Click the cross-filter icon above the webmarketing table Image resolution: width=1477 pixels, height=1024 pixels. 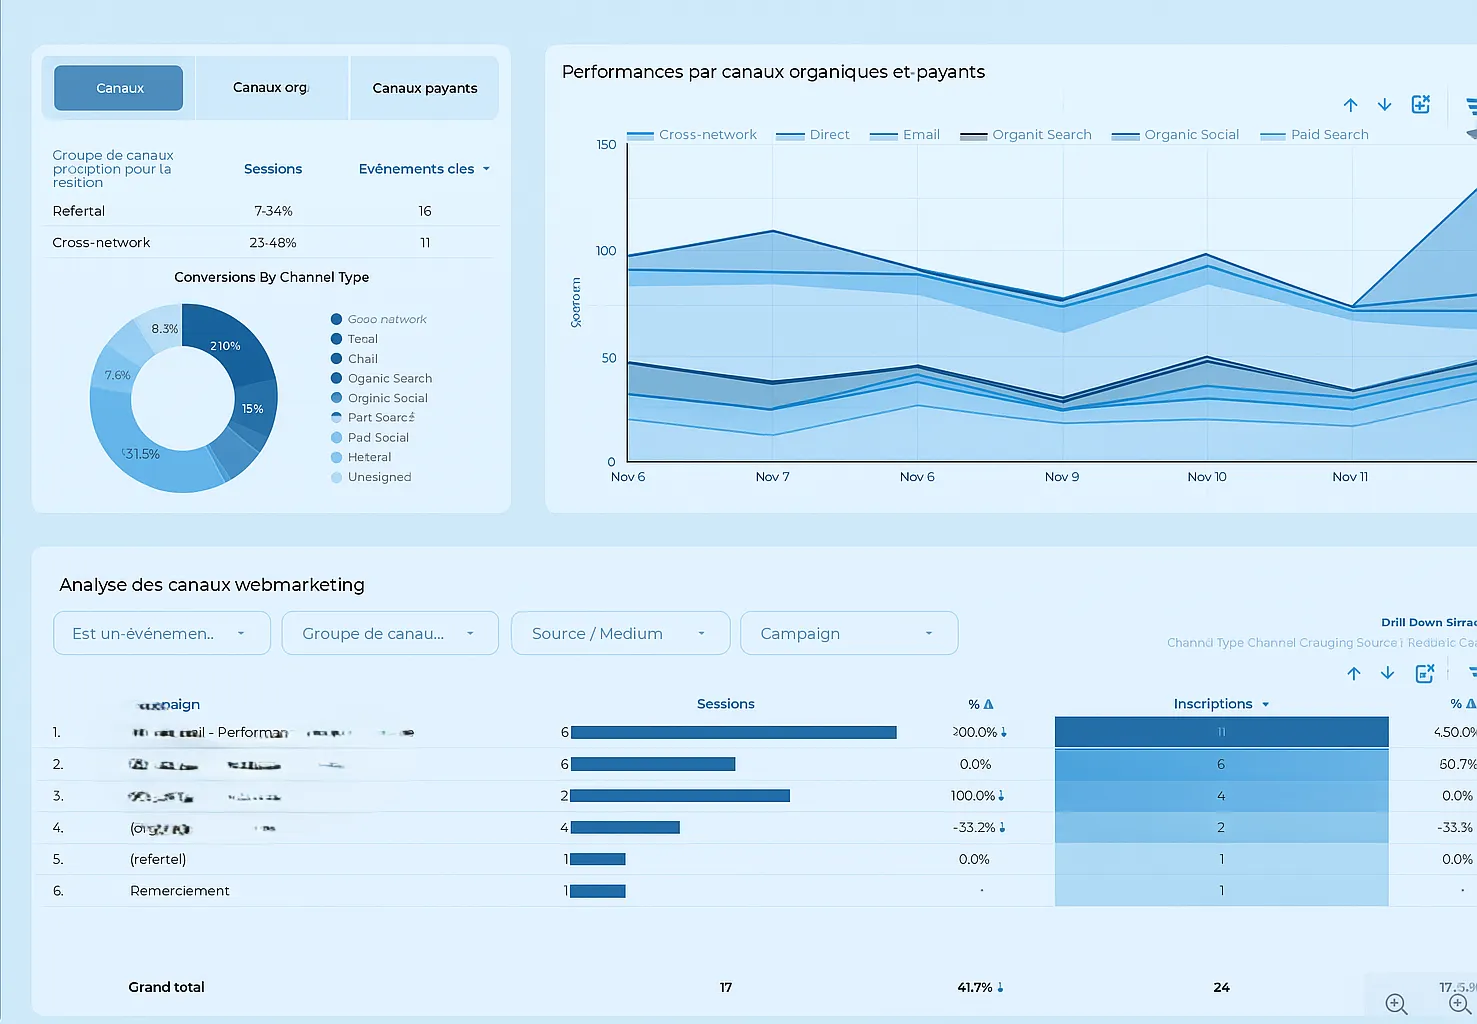[x=1425, y=673]
